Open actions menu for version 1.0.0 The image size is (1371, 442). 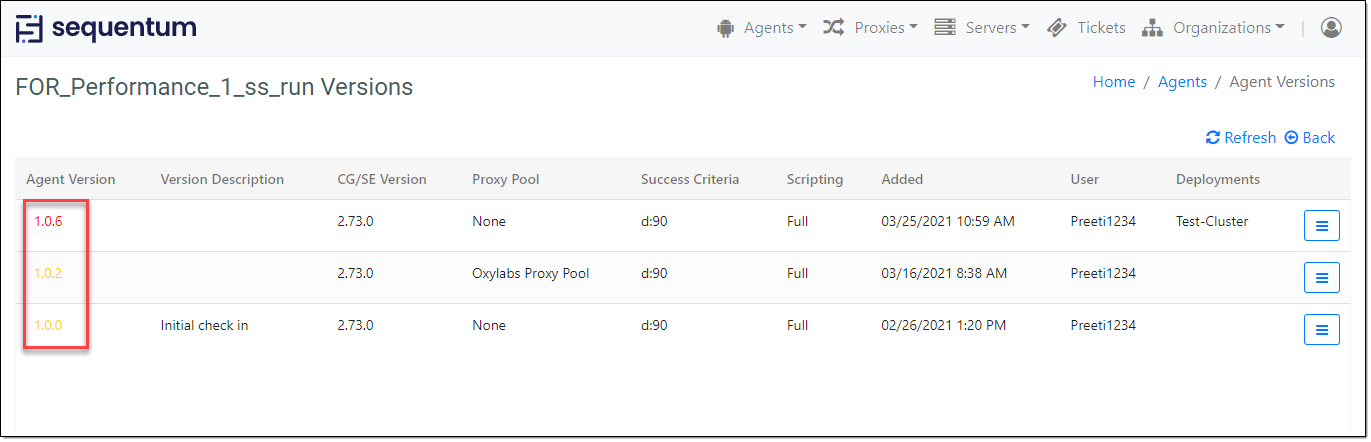pos(1321,329)
